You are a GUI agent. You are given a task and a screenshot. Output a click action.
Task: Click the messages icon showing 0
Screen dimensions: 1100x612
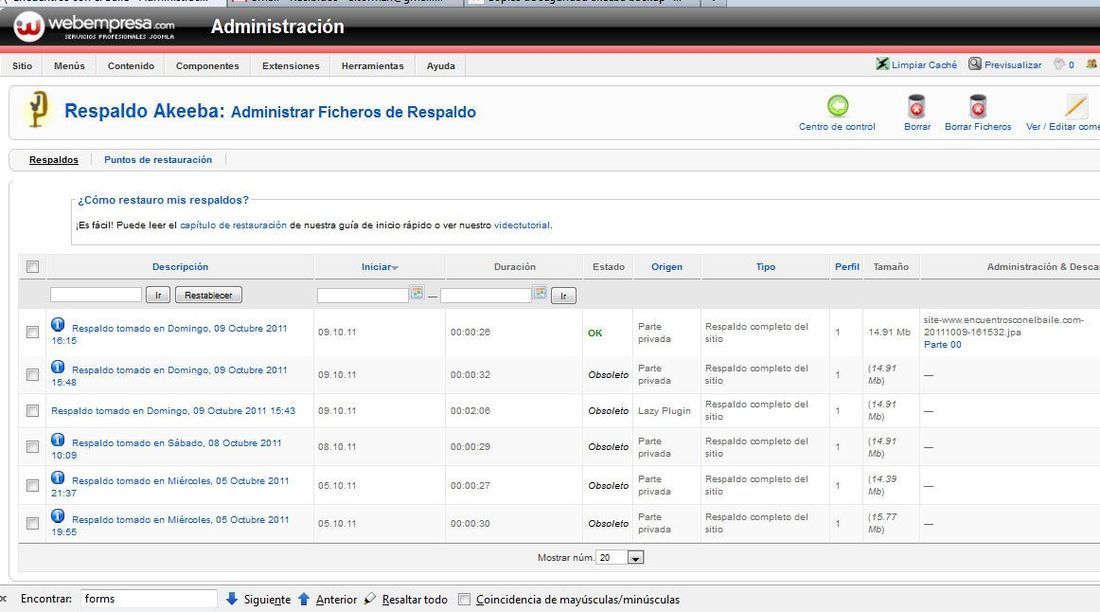[x=1059, y=64]
